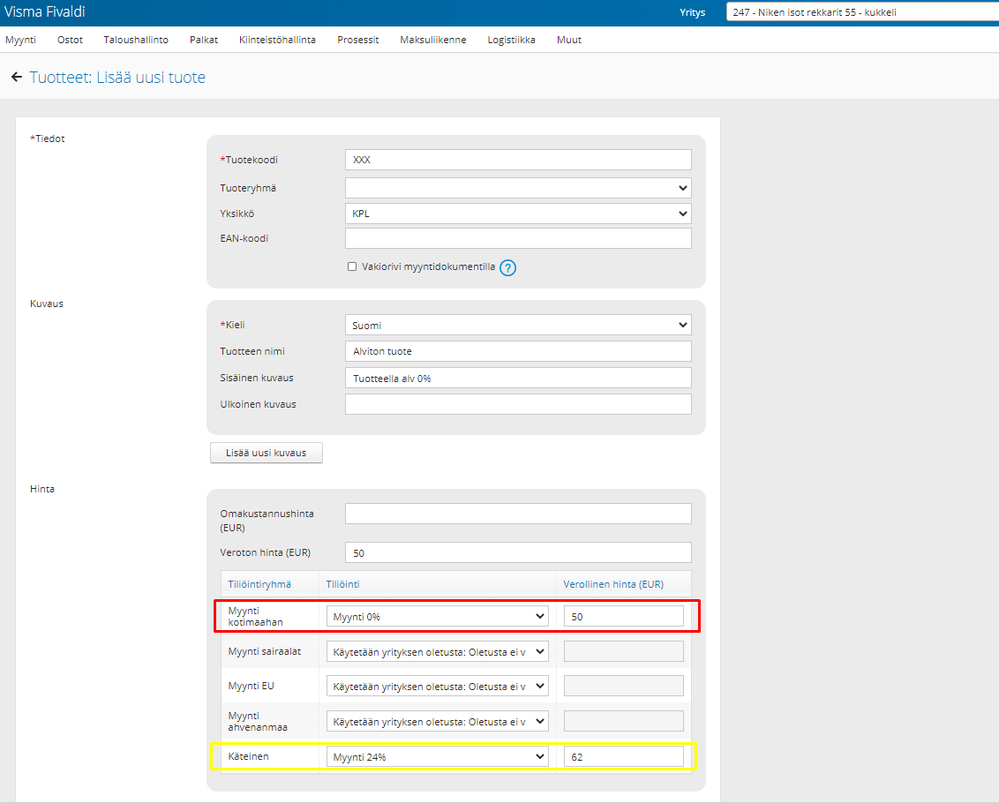Open the Ostot menu
999x803 pixels.
pyautogui.click(x=70, y=40)
